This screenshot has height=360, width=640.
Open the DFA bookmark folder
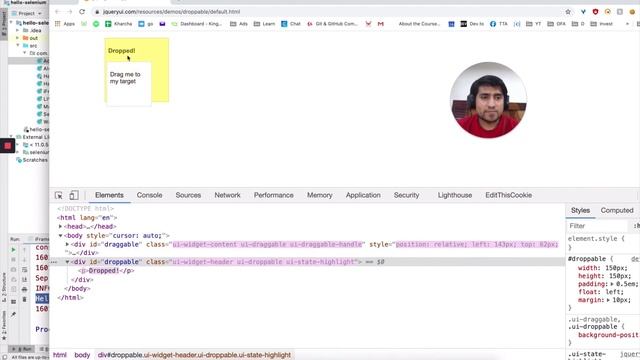click(557, 24)
